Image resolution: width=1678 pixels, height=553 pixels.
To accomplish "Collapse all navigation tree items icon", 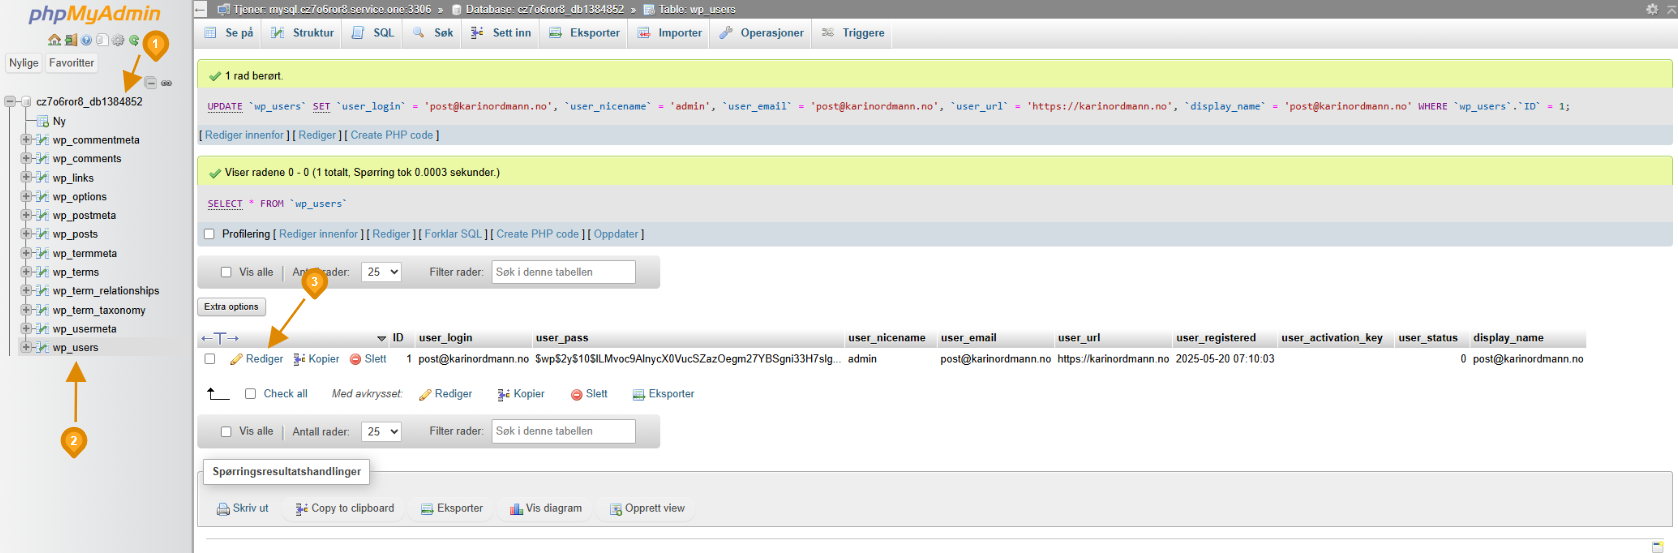I will click(x=151, y=83).
